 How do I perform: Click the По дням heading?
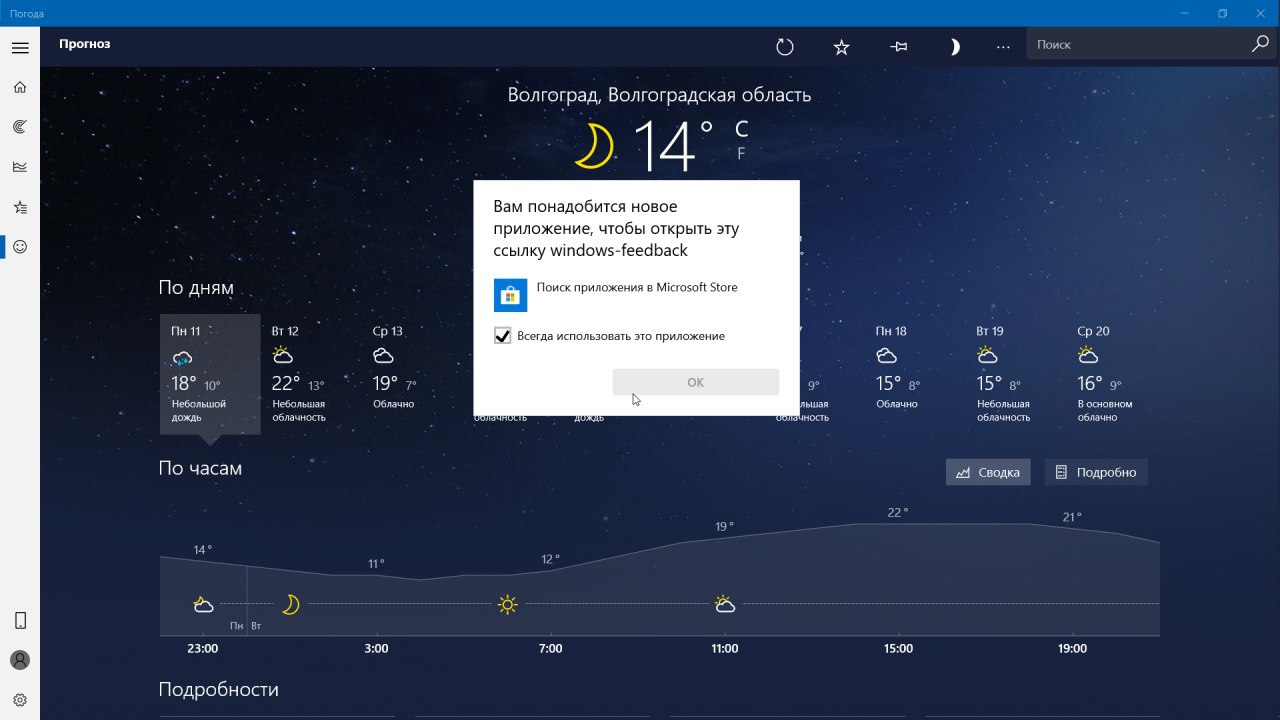pos(196,288)
